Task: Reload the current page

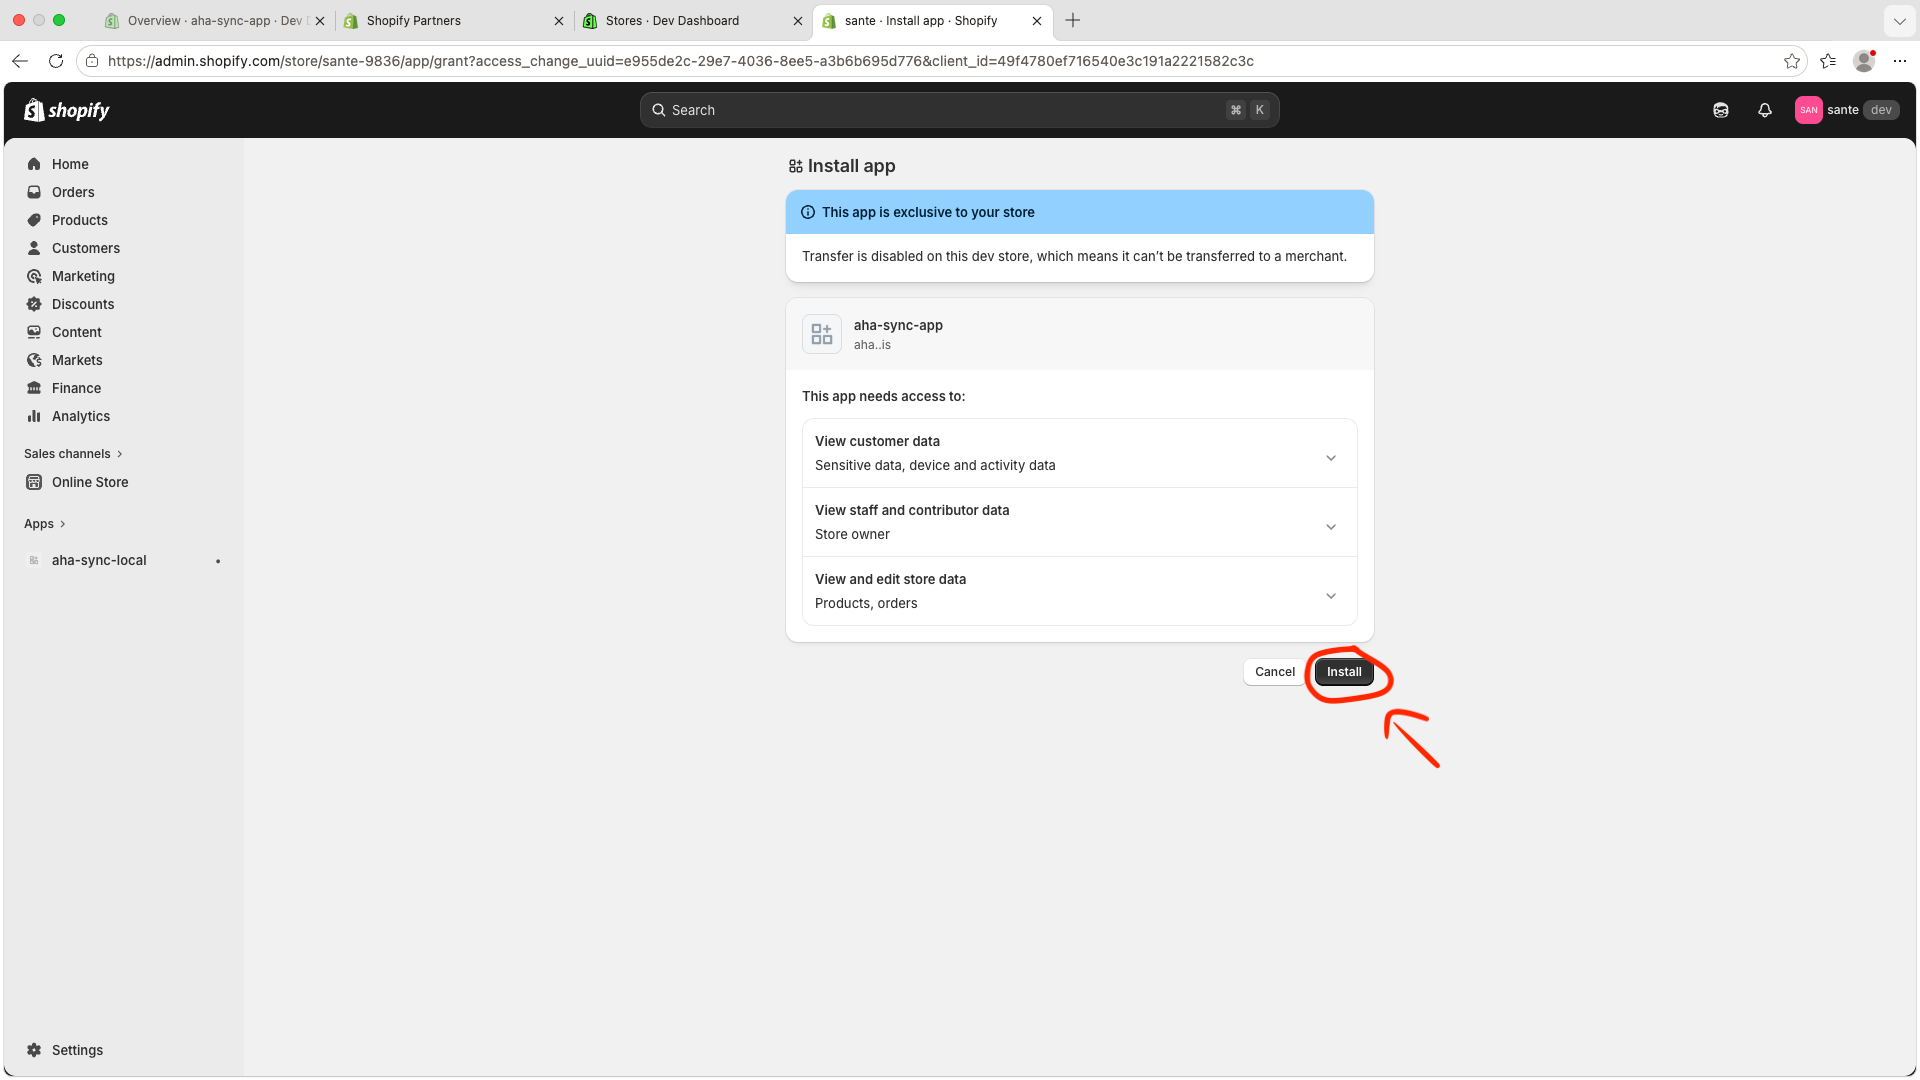Action: [56, 61]
